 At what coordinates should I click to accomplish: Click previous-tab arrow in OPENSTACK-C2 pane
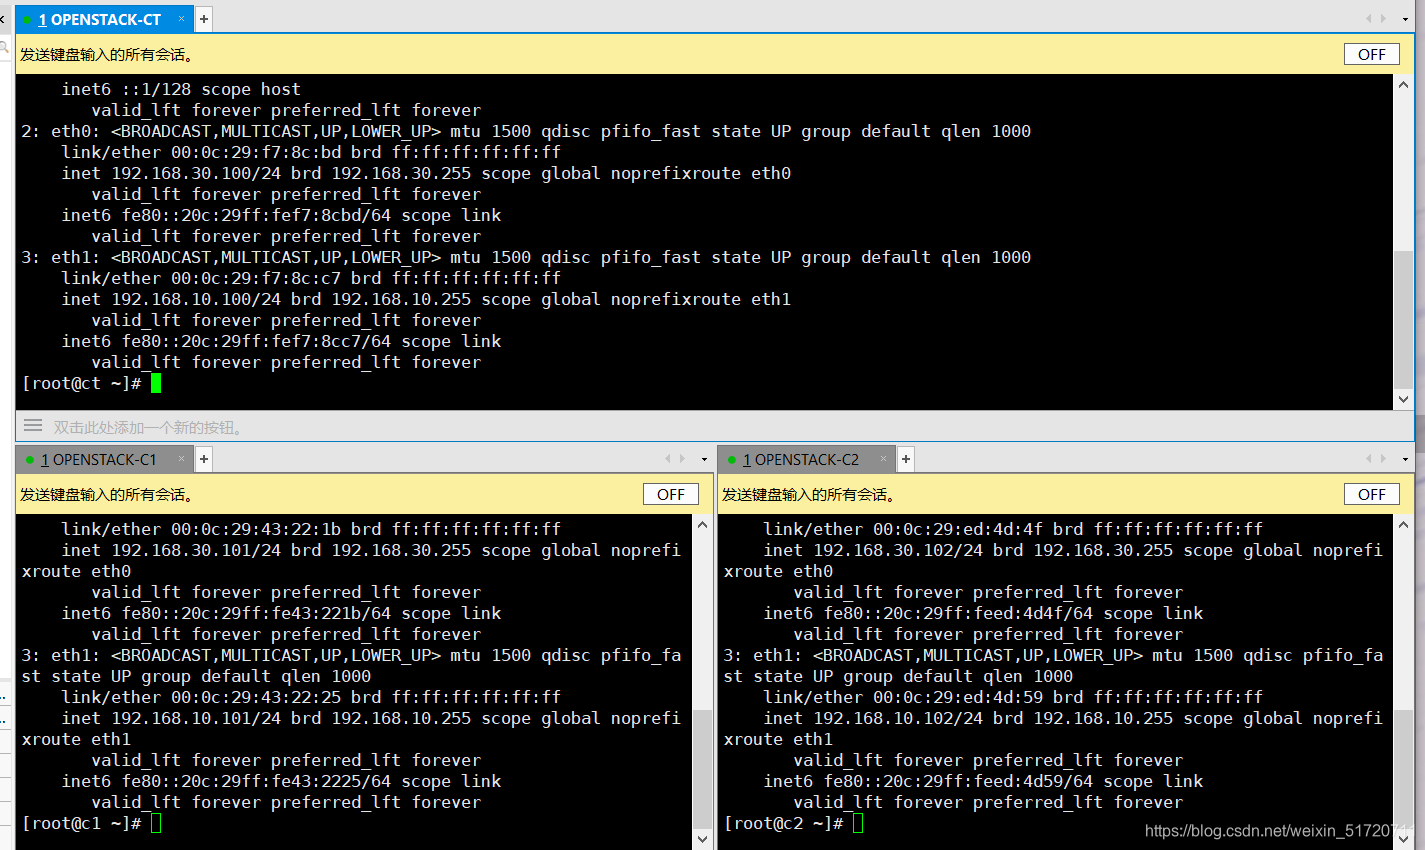click(1369, 459)
